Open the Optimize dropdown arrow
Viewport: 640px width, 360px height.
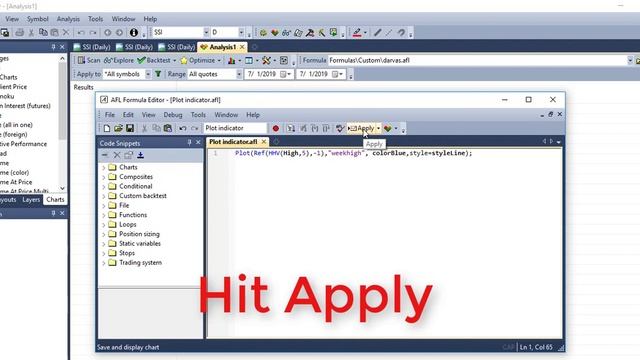coord(219,60)
